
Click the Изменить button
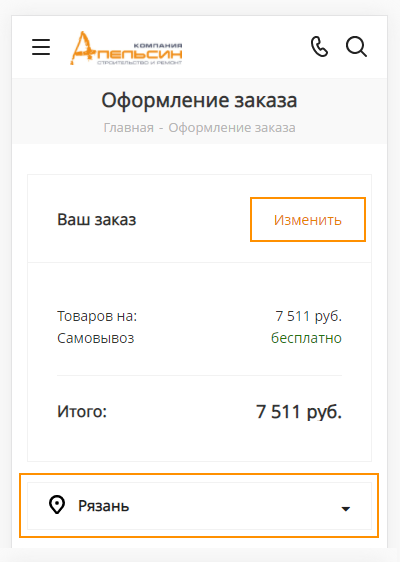point(308,219)
